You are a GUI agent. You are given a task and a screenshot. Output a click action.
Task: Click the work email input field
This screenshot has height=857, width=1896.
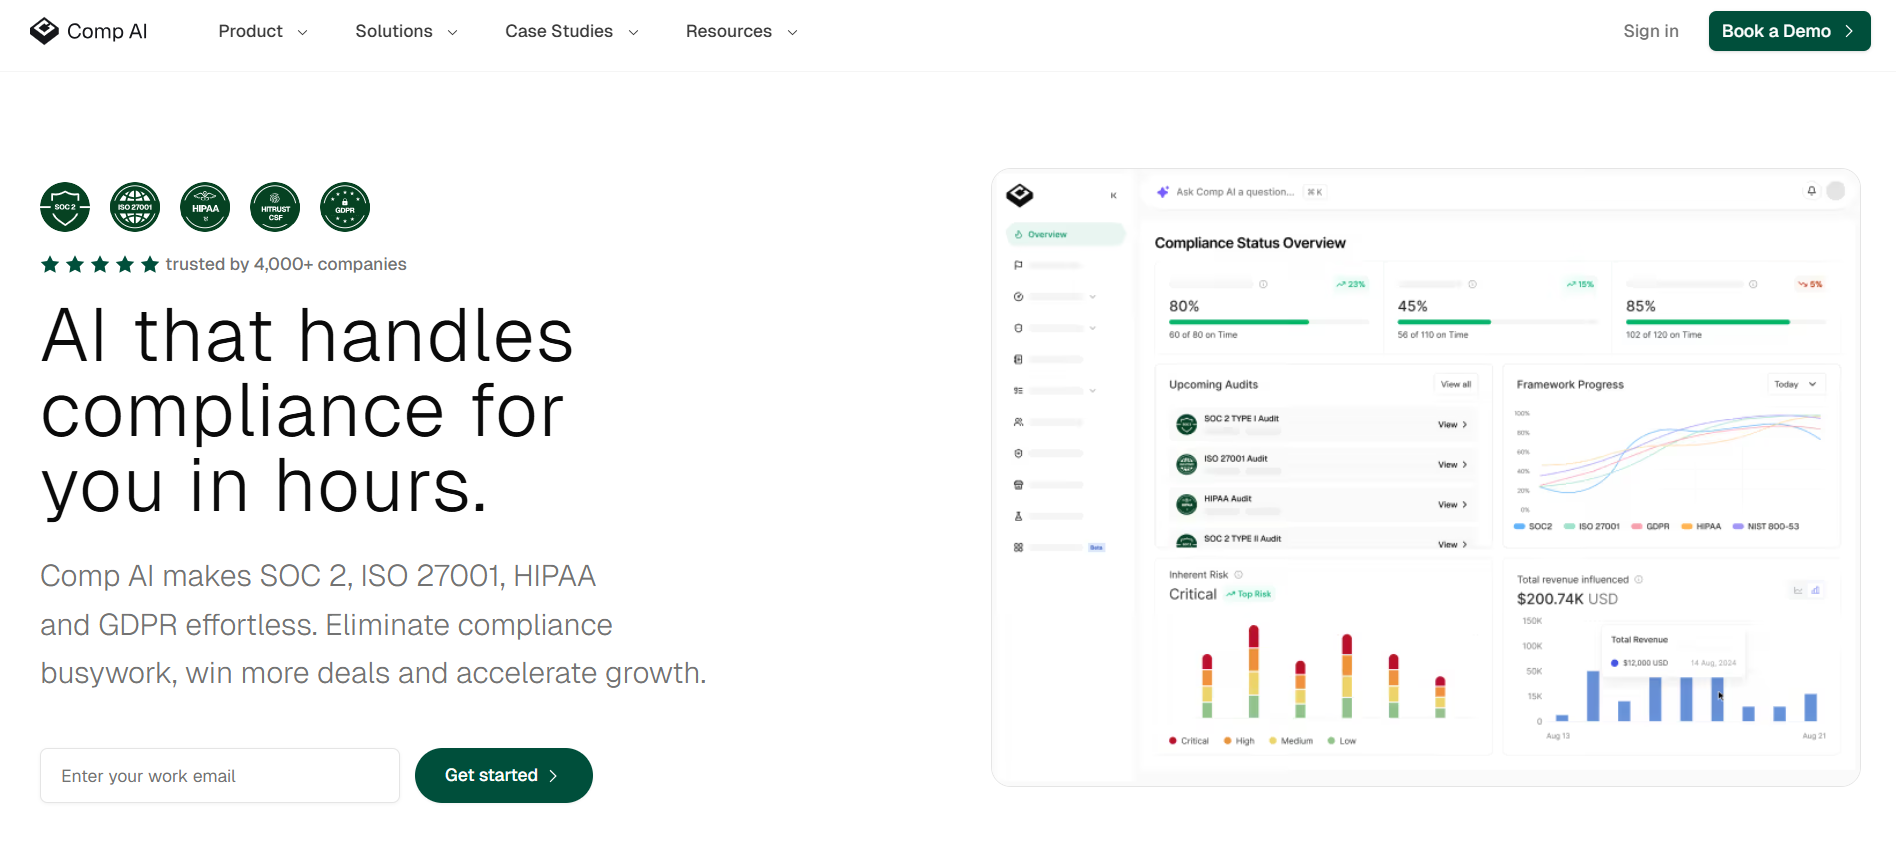(220, 775)
